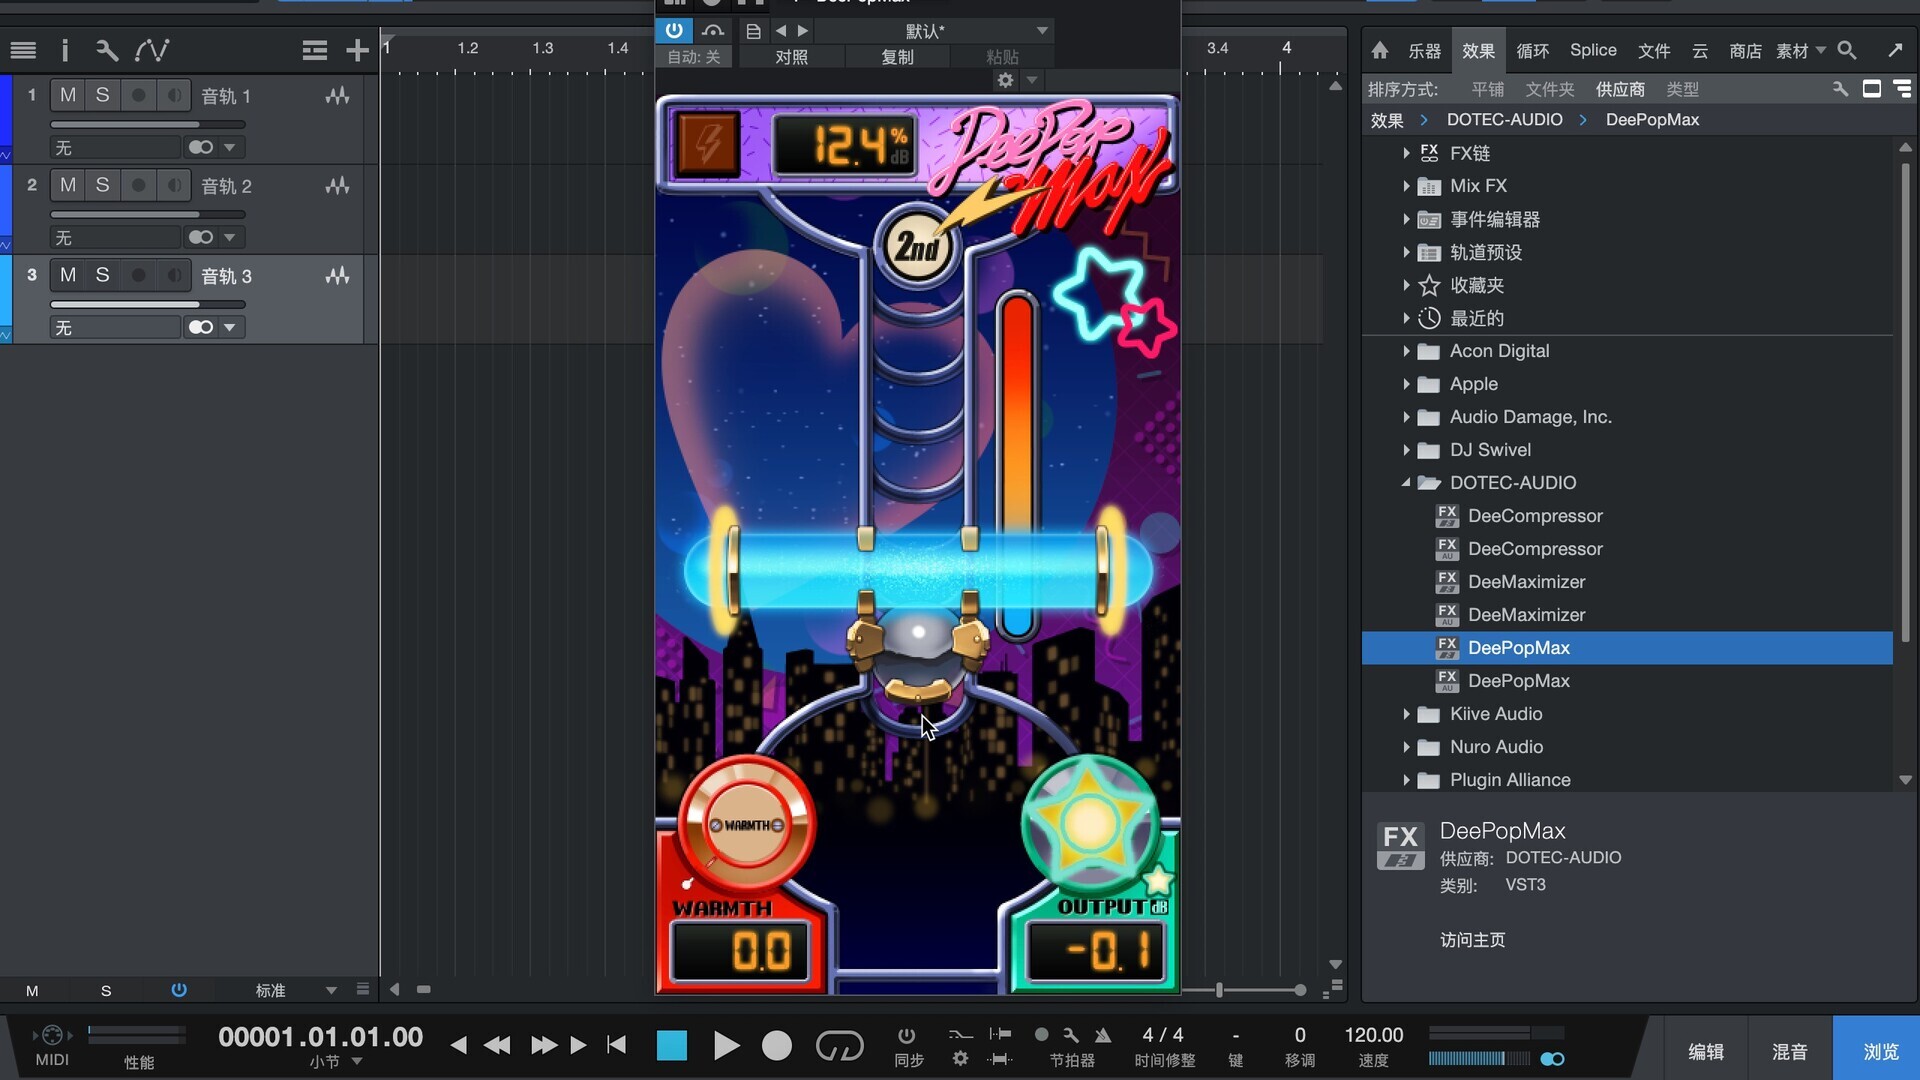Solo track 音轨 1

click(x=102, y=95)
